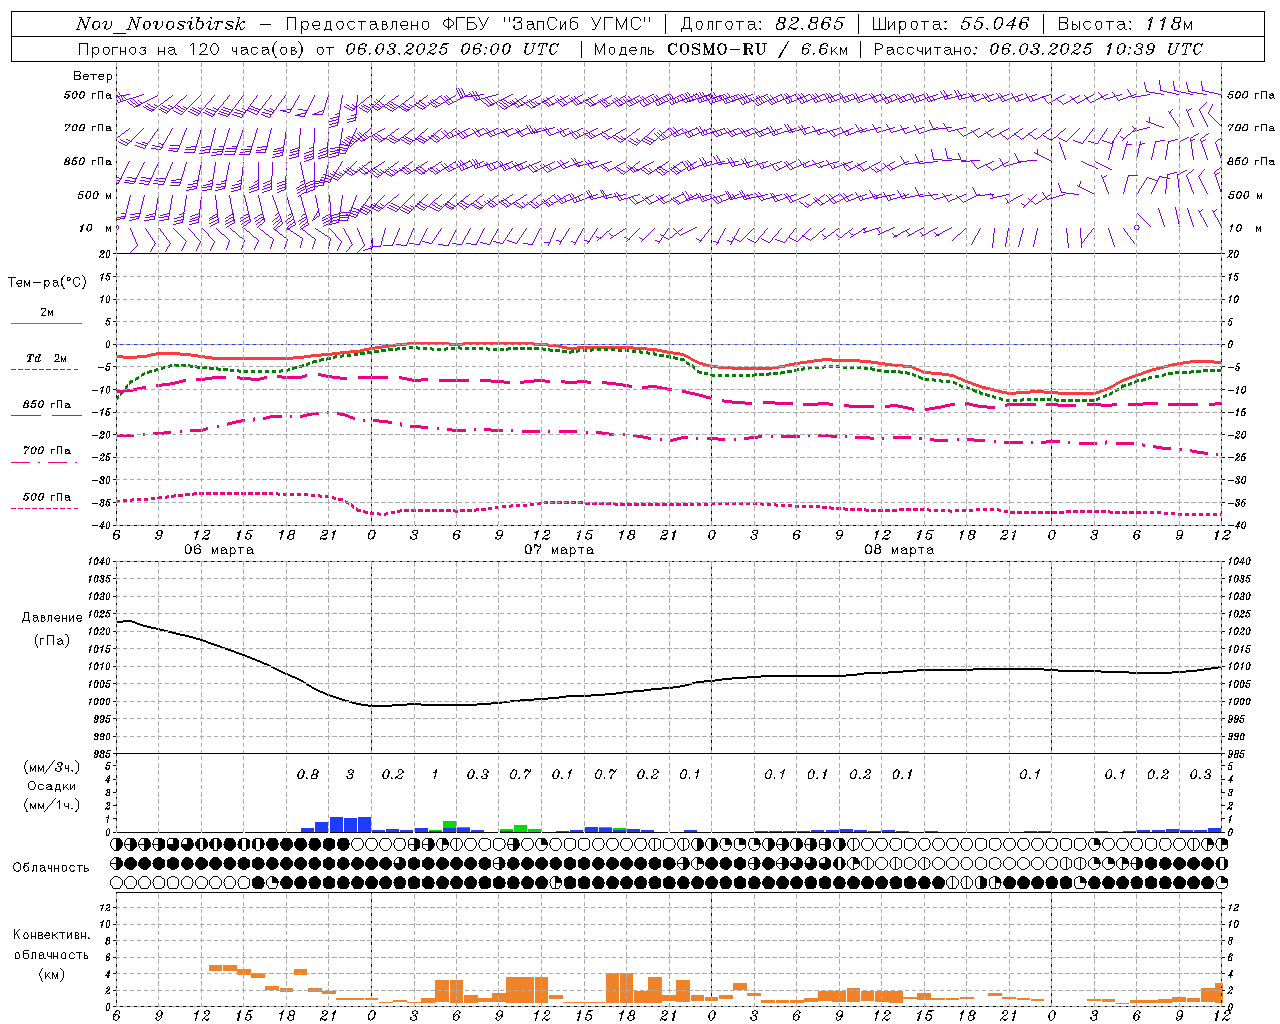
Task: Click the 'Осадки' precipitation label
Action: (x=51, y=786)
